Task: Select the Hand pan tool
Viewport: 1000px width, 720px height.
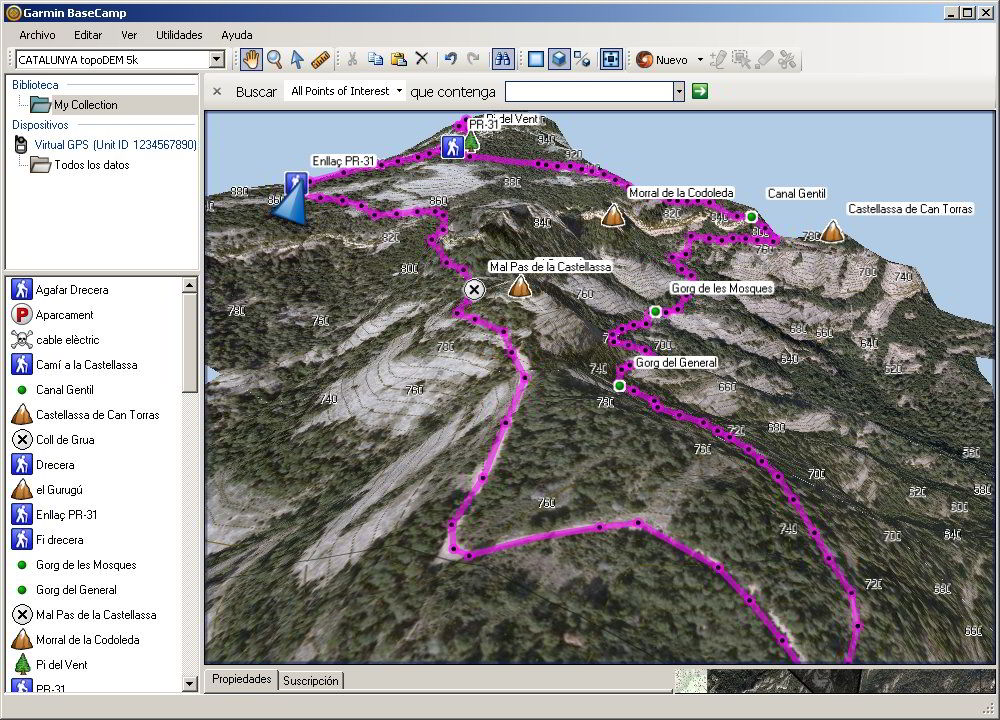Action: click(252, 60)
